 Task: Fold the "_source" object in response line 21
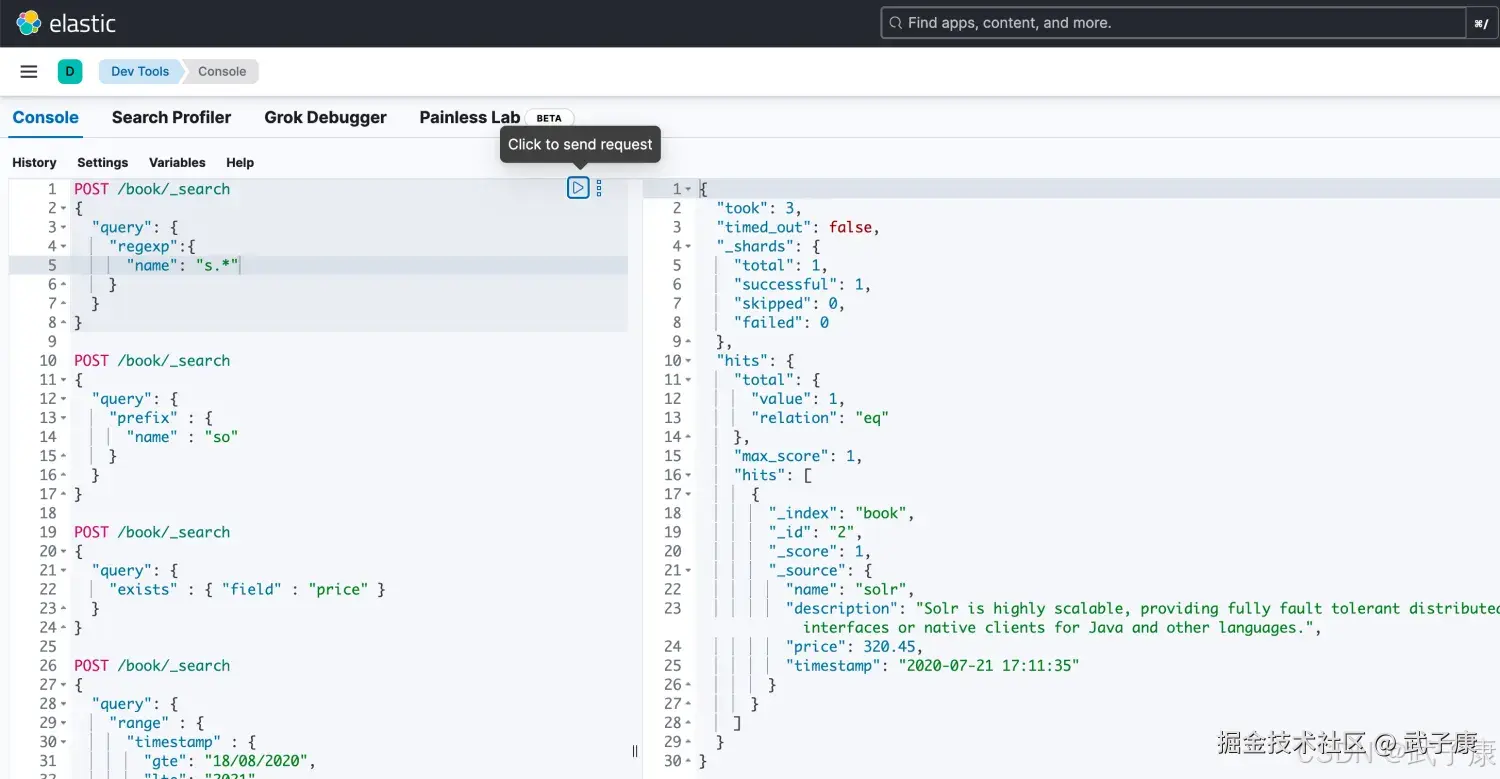[x=689, y=571]
